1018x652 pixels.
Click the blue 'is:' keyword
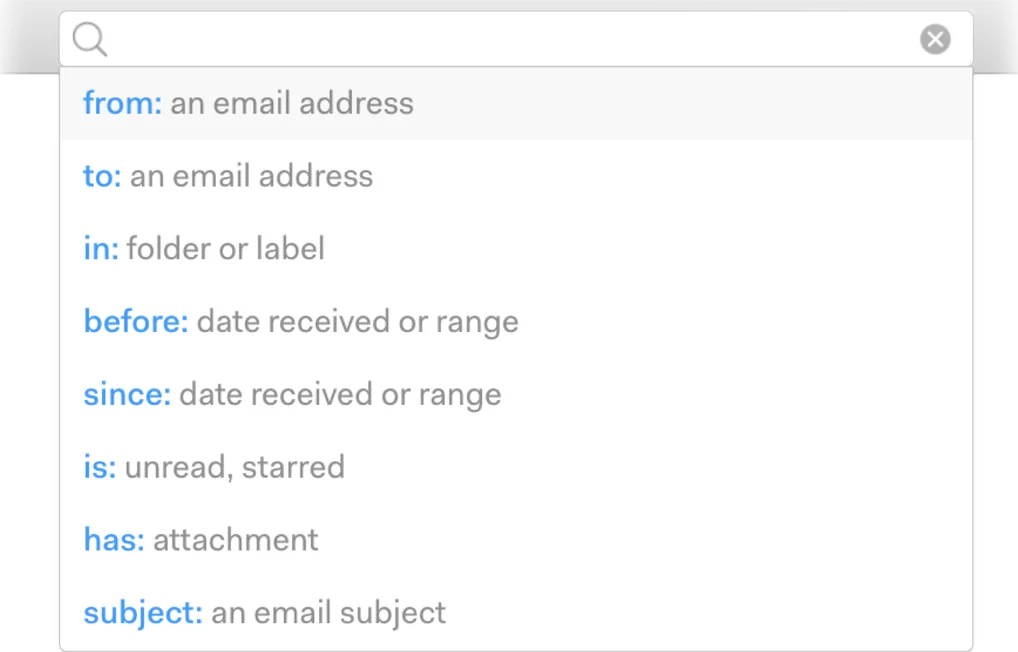99,467
